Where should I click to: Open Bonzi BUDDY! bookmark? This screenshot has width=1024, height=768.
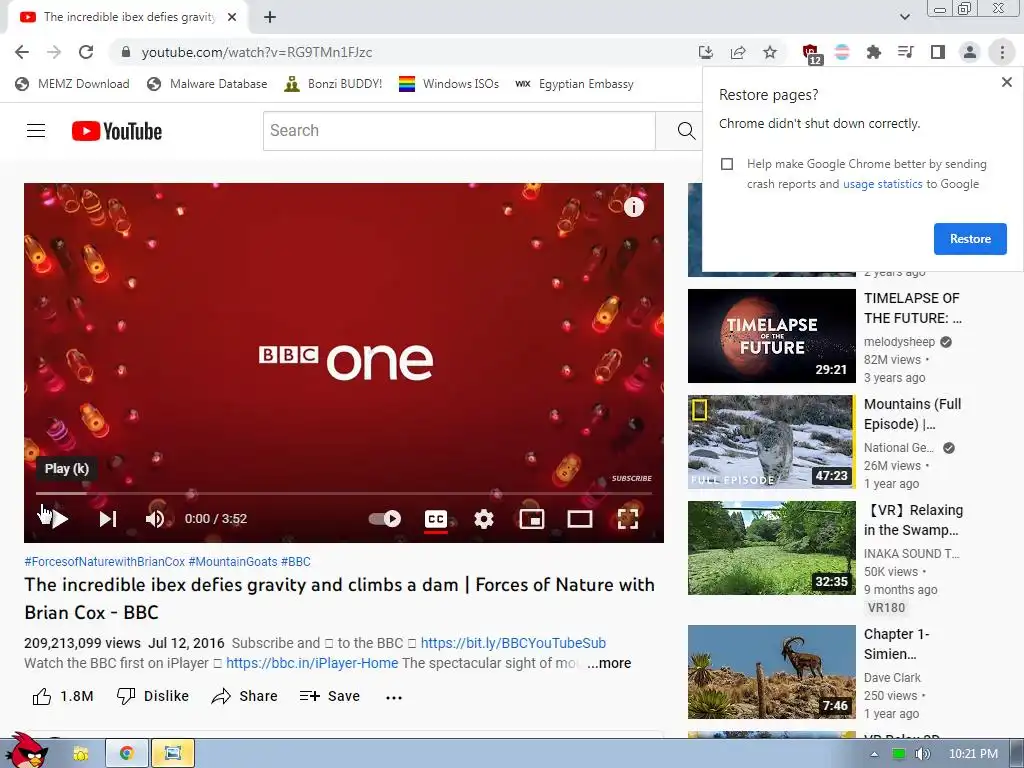click(x=333, y=84)
